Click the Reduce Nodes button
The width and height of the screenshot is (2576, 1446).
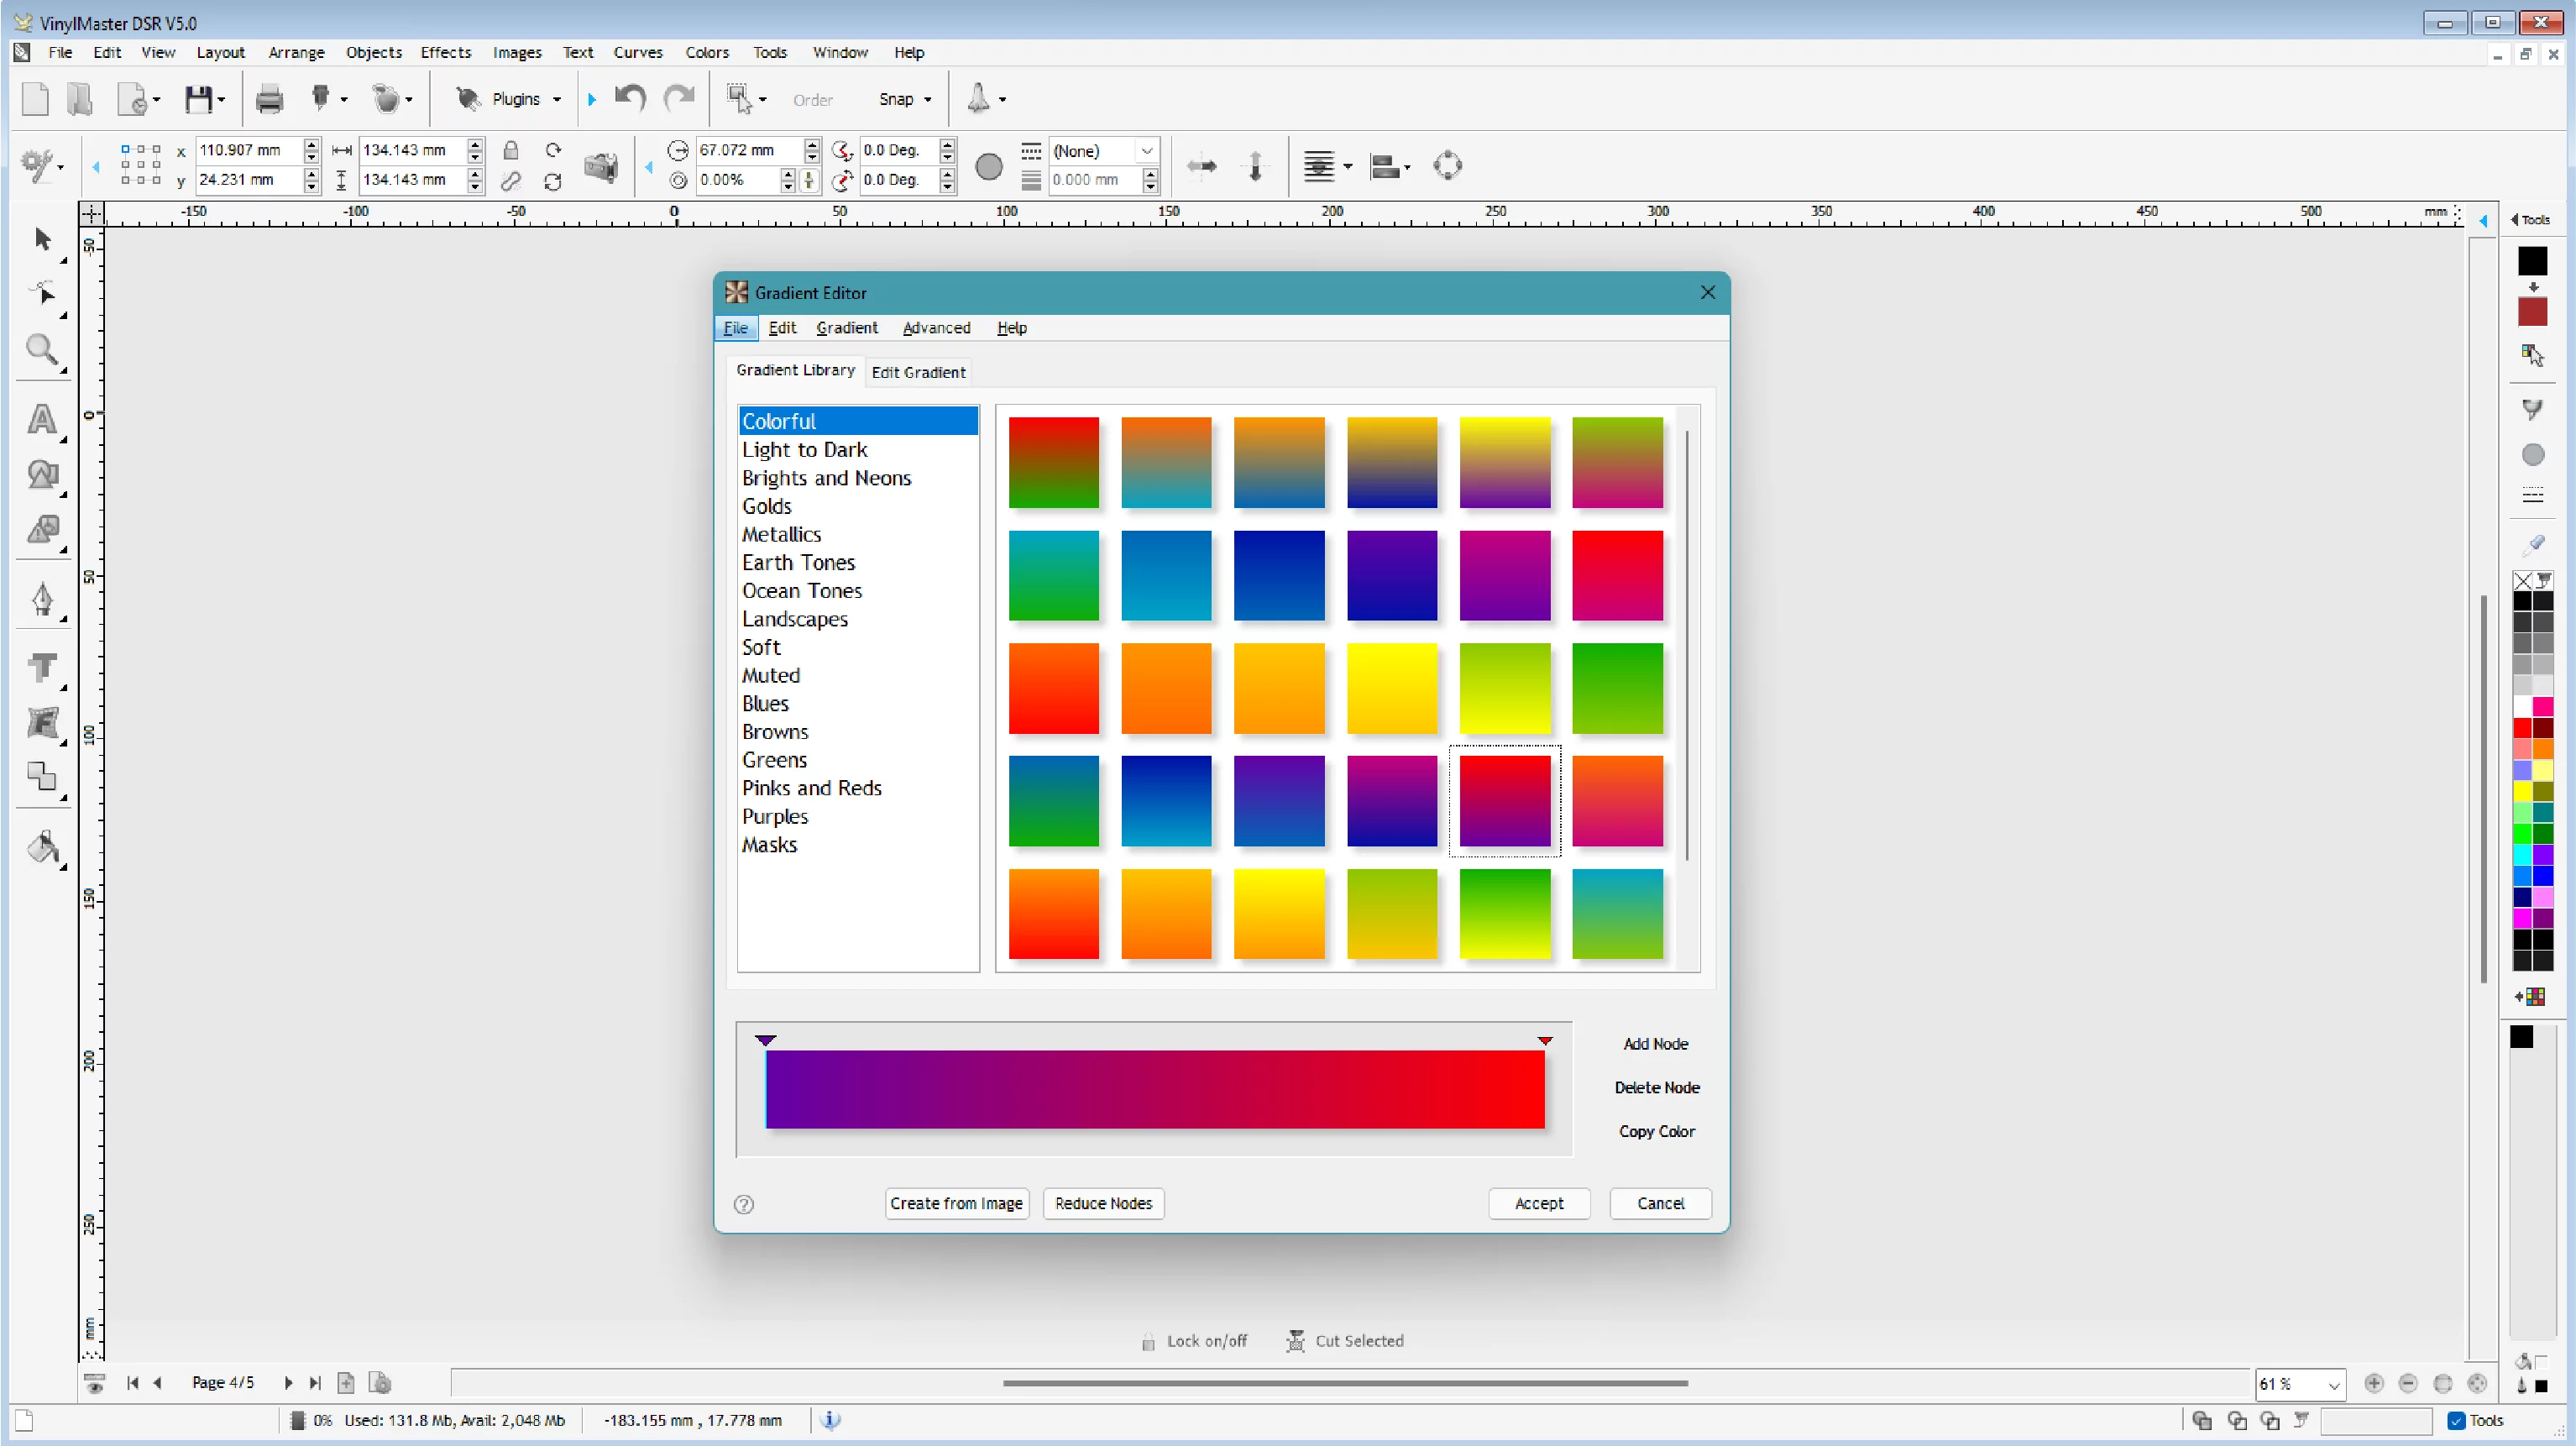(1103, 1204)
